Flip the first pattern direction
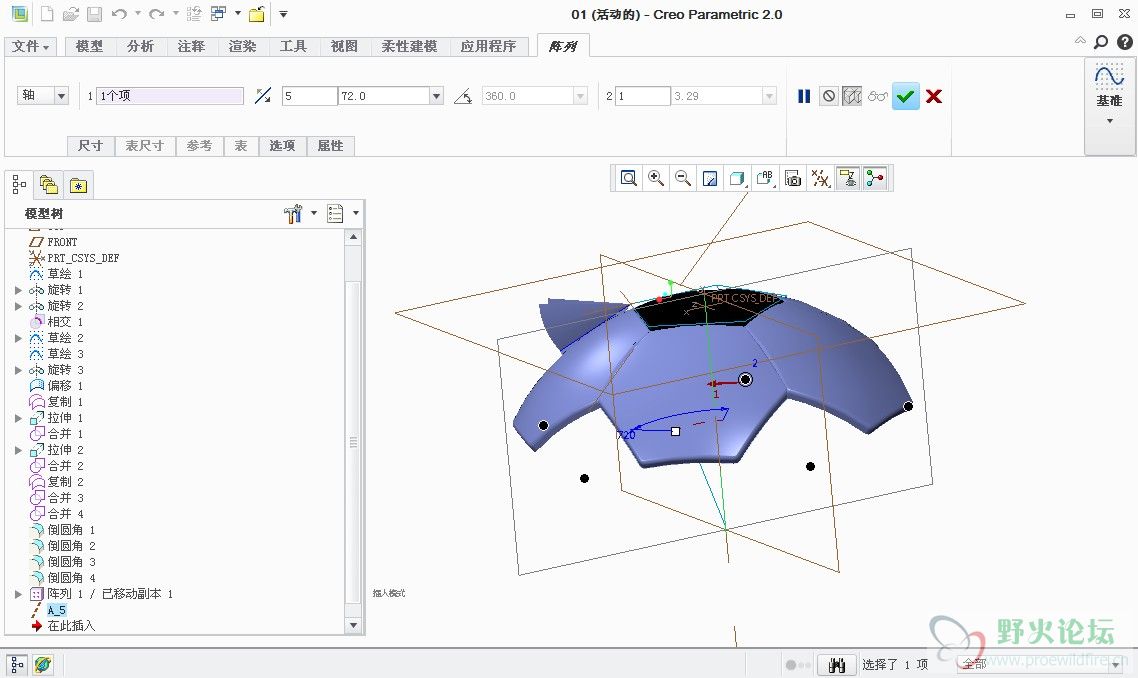1138x678 pixels. tap(263, 96)
